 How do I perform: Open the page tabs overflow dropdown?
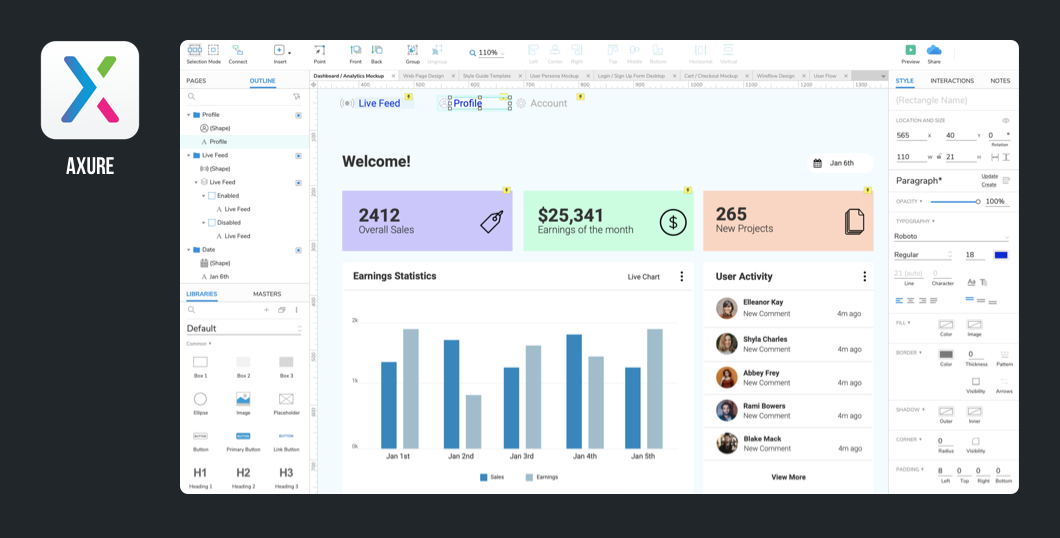click(x=883, y=76)
